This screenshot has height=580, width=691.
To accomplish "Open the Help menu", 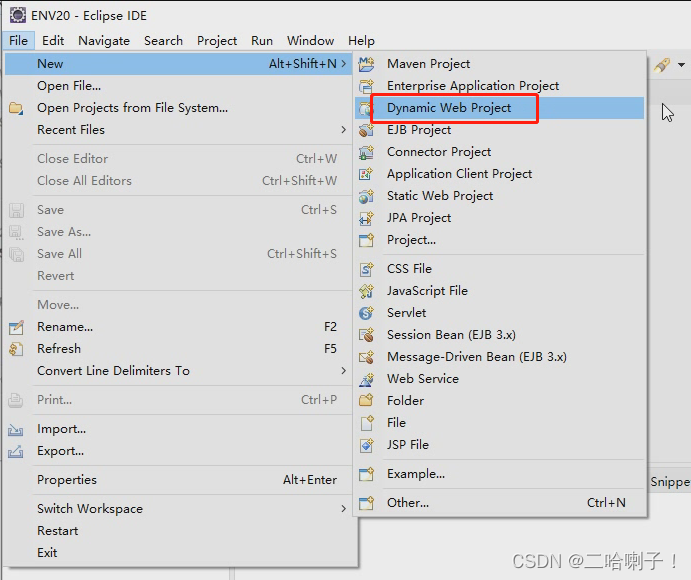I will [x=361, y=41].
